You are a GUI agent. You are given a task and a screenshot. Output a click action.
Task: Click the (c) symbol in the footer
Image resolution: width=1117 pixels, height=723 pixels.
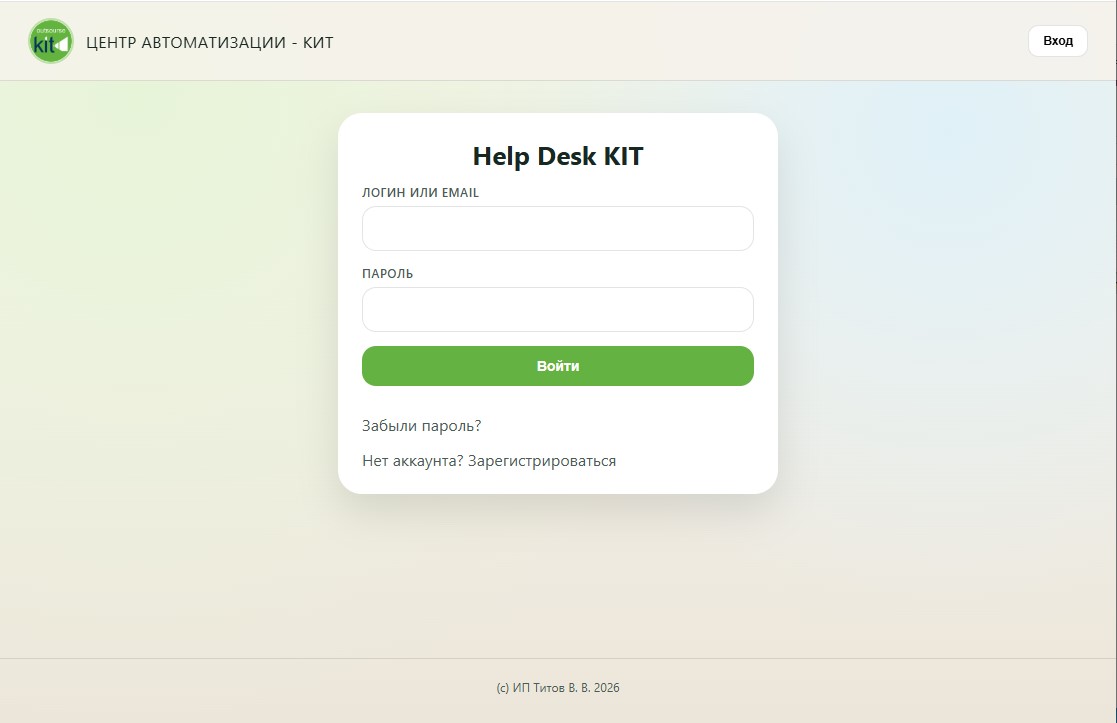502,688
